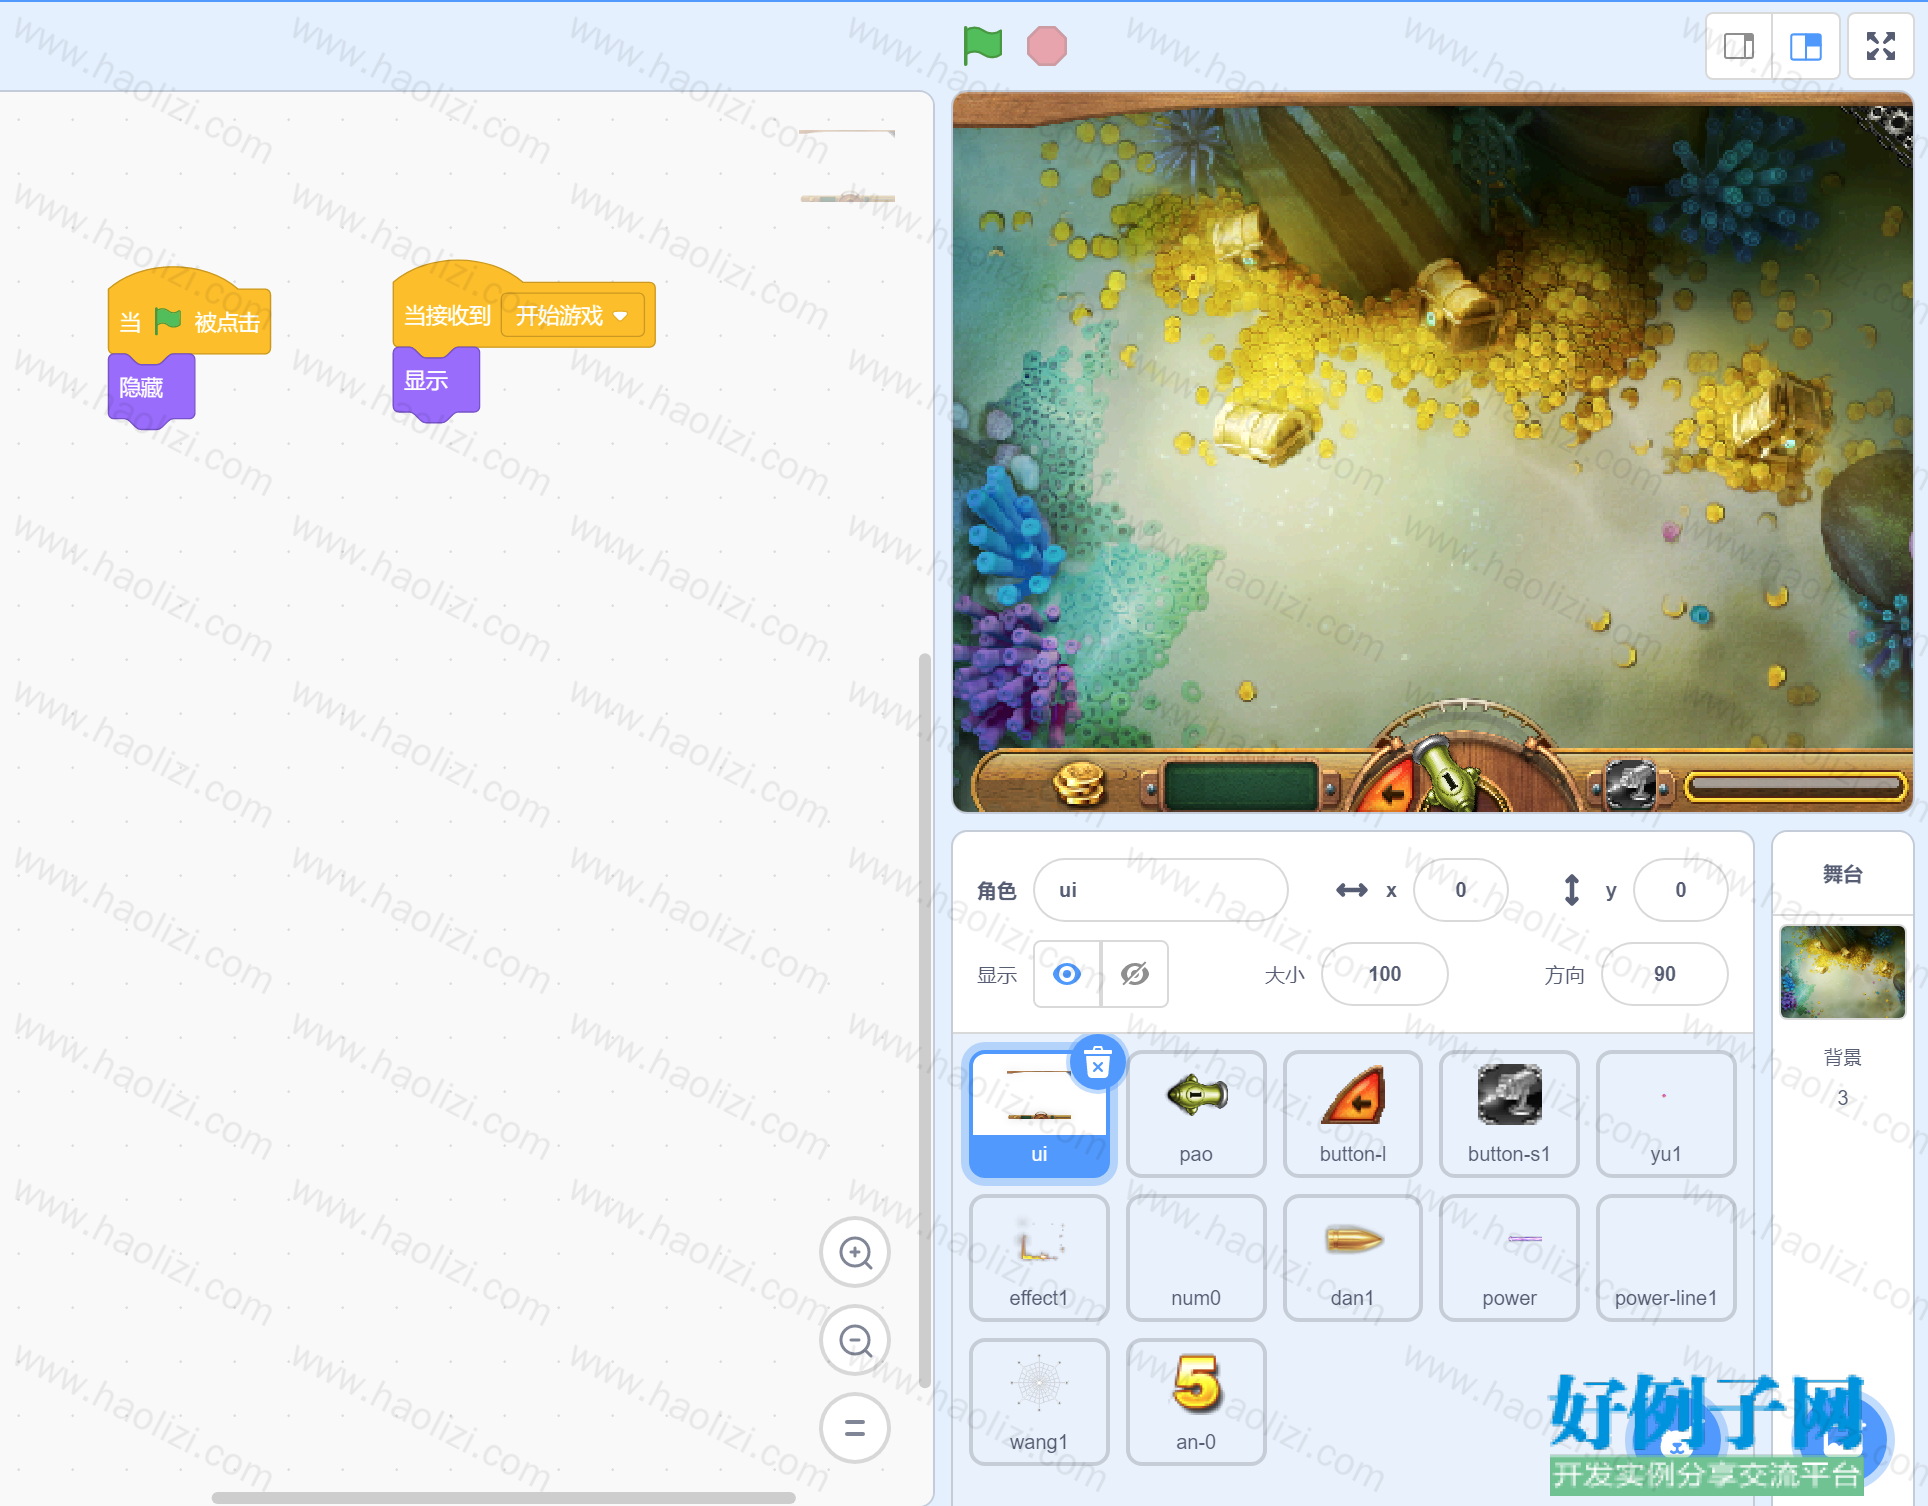Select the stage backdrop thumbnail
Image resolution: width=1928 pixels, height=1506 pixels.
pyautogui.click(x=1842, y=972)
